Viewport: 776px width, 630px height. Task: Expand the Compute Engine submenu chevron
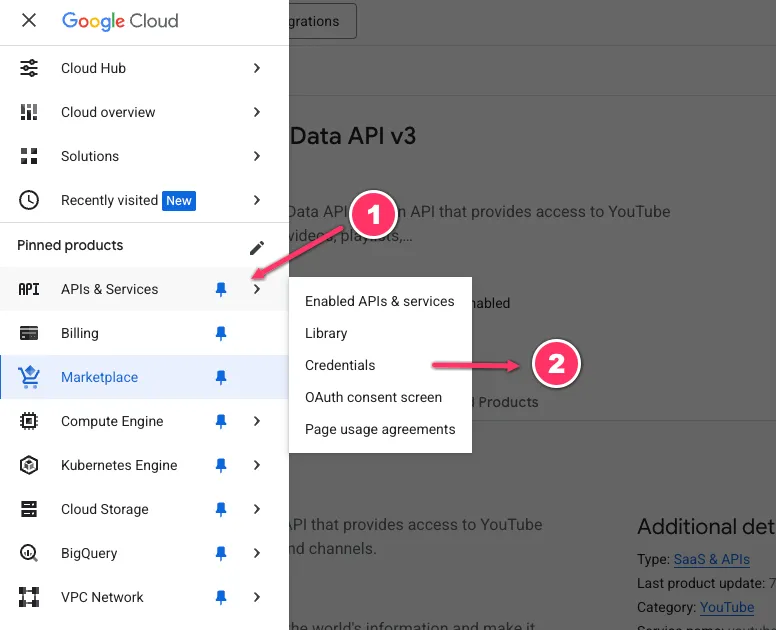point(256,421)
